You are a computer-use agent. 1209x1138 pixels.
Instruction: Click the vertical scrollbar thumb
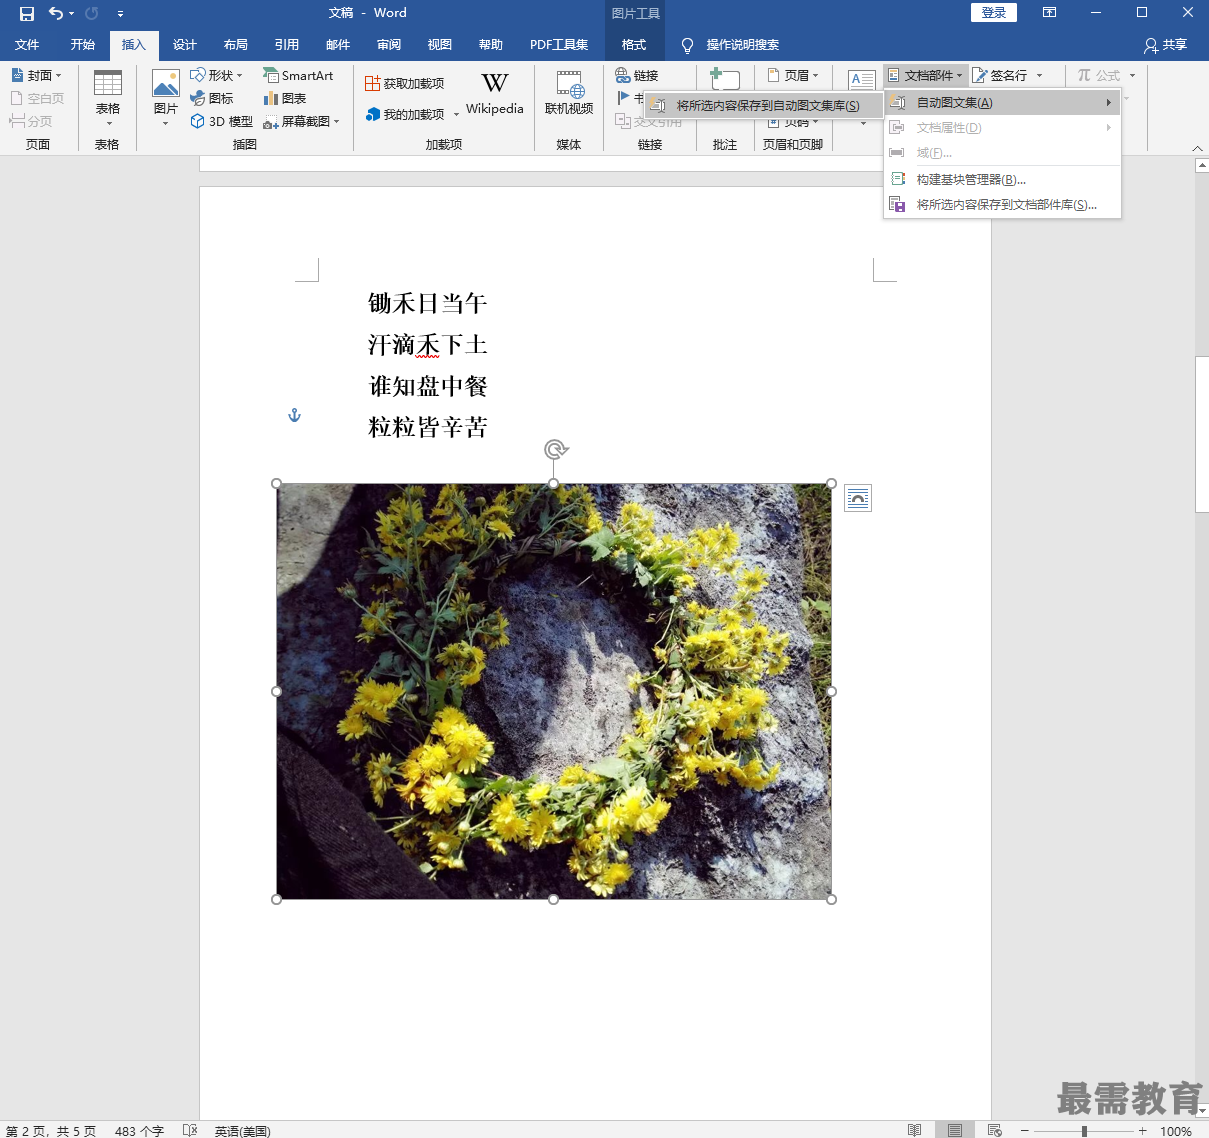coord(1202,434)
